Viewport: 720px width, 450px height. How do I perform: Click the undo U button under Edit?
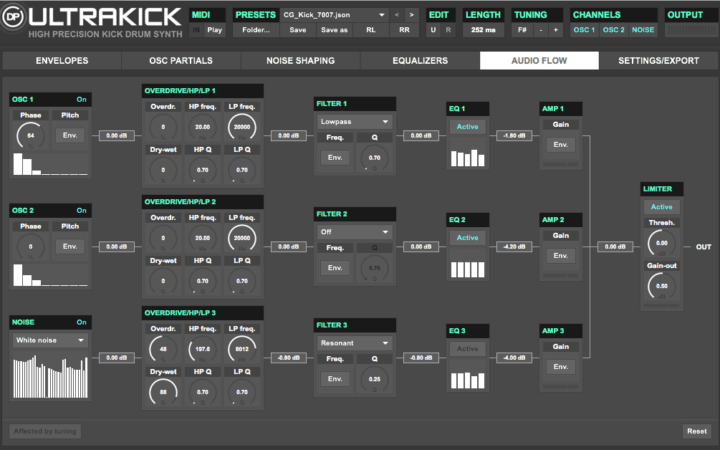coord(433,30)
